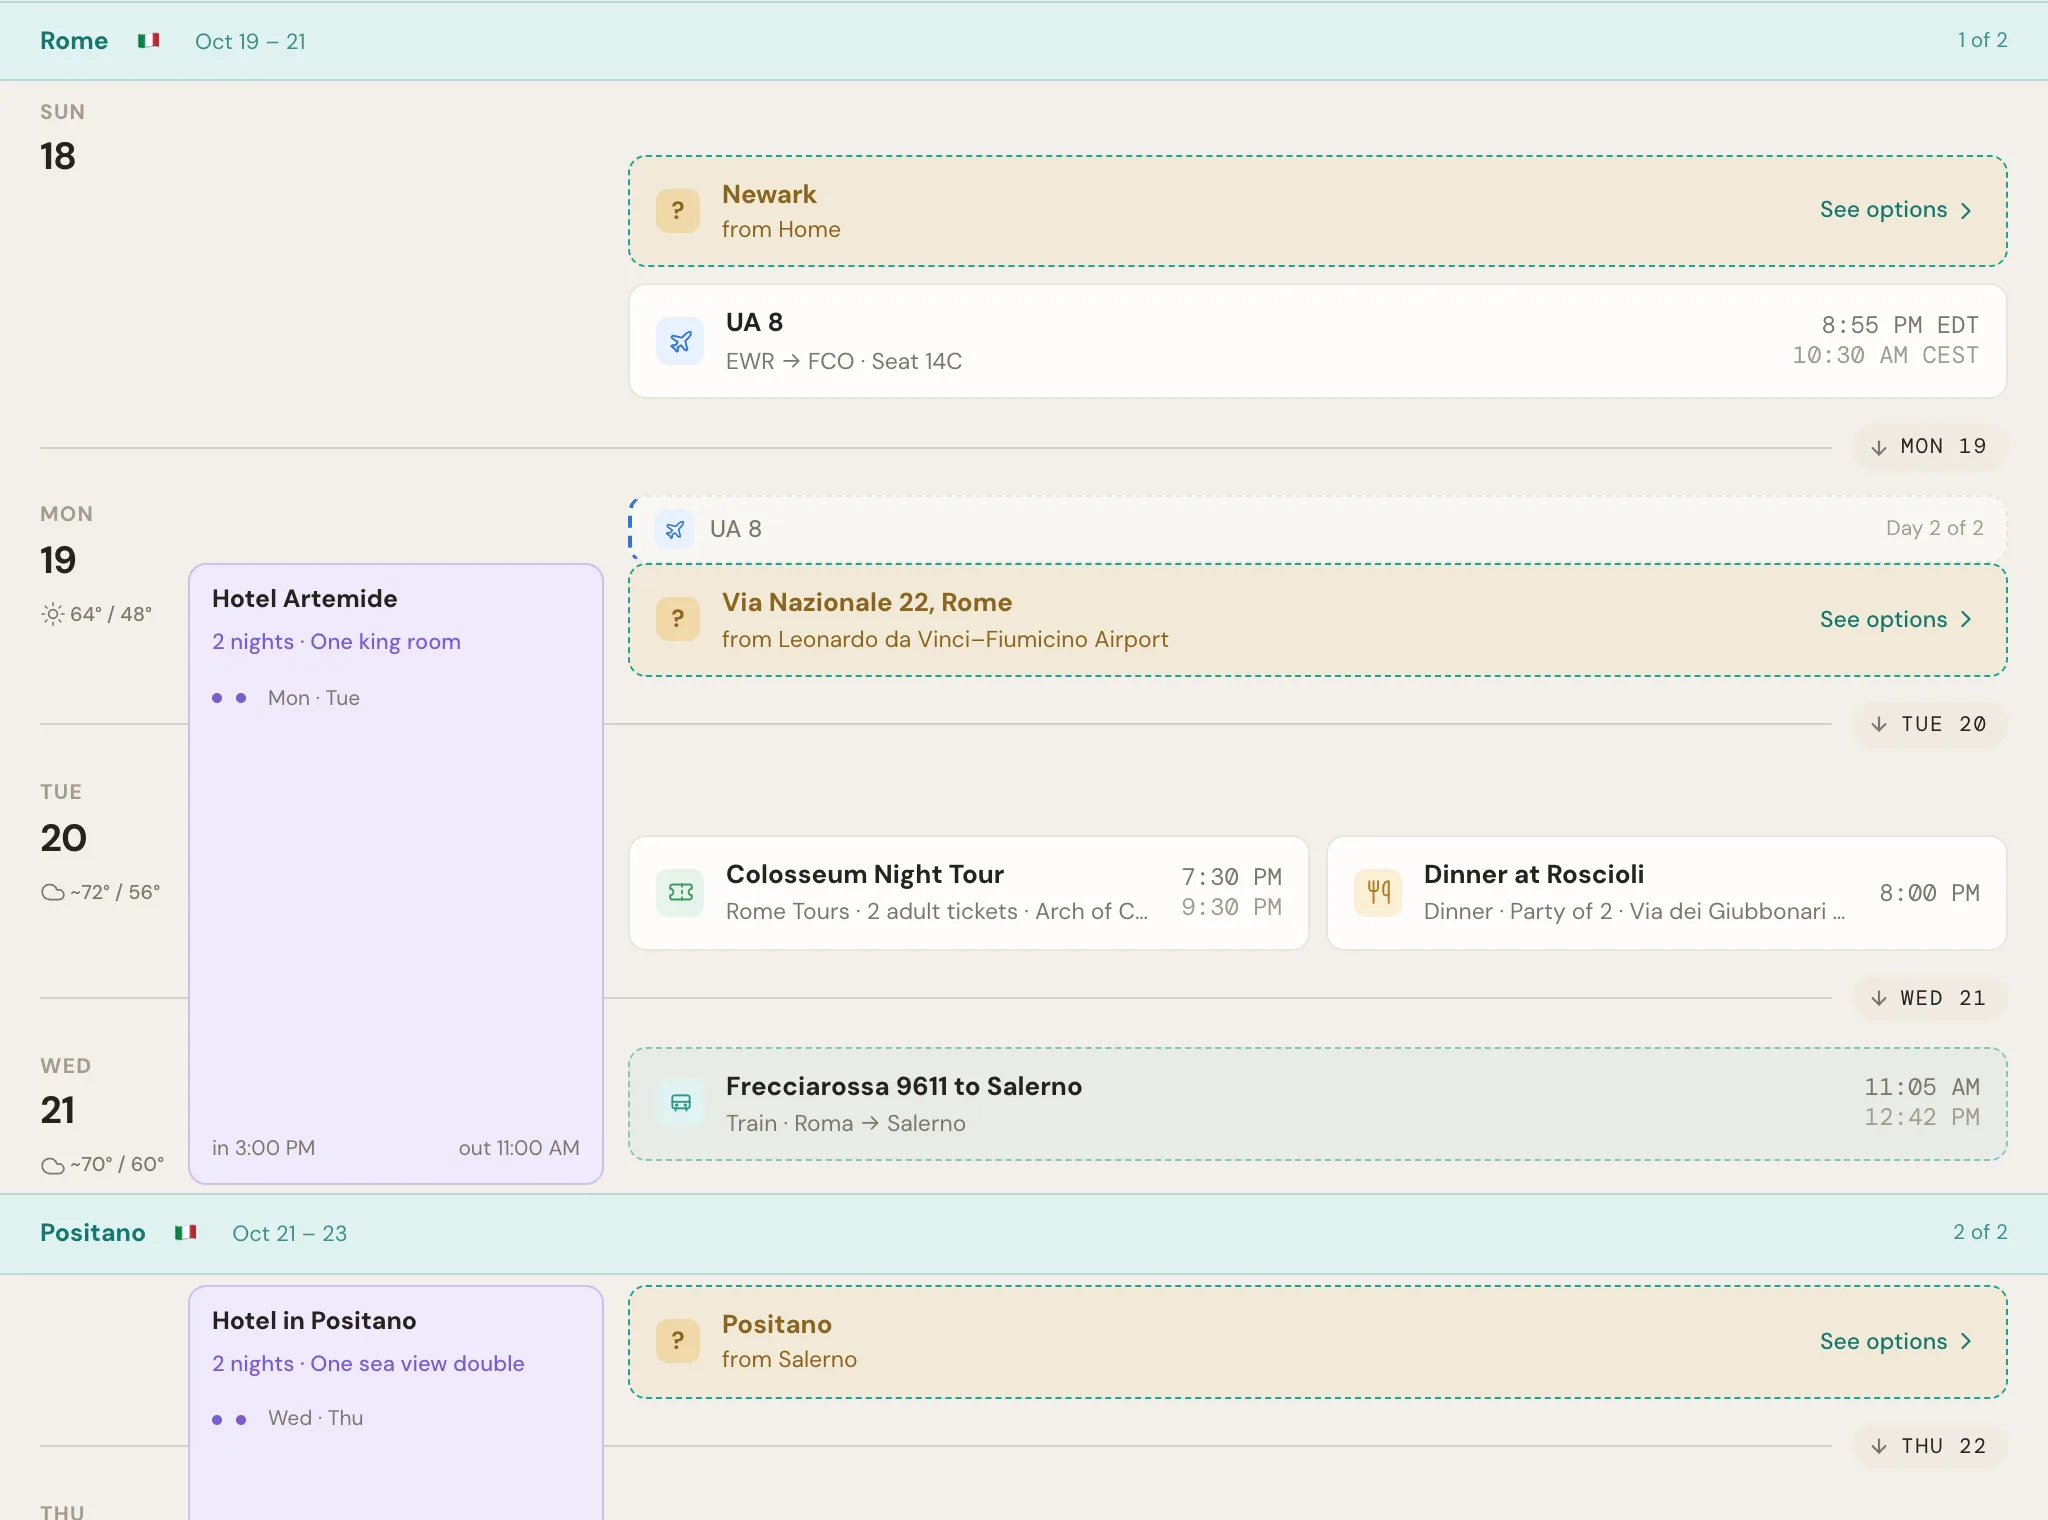Viewport: 2048px width, 1520px height.
Task: Jump to TUE 20 via the arrow chip
Action: pyautogui.click(x=1929, y=724)
